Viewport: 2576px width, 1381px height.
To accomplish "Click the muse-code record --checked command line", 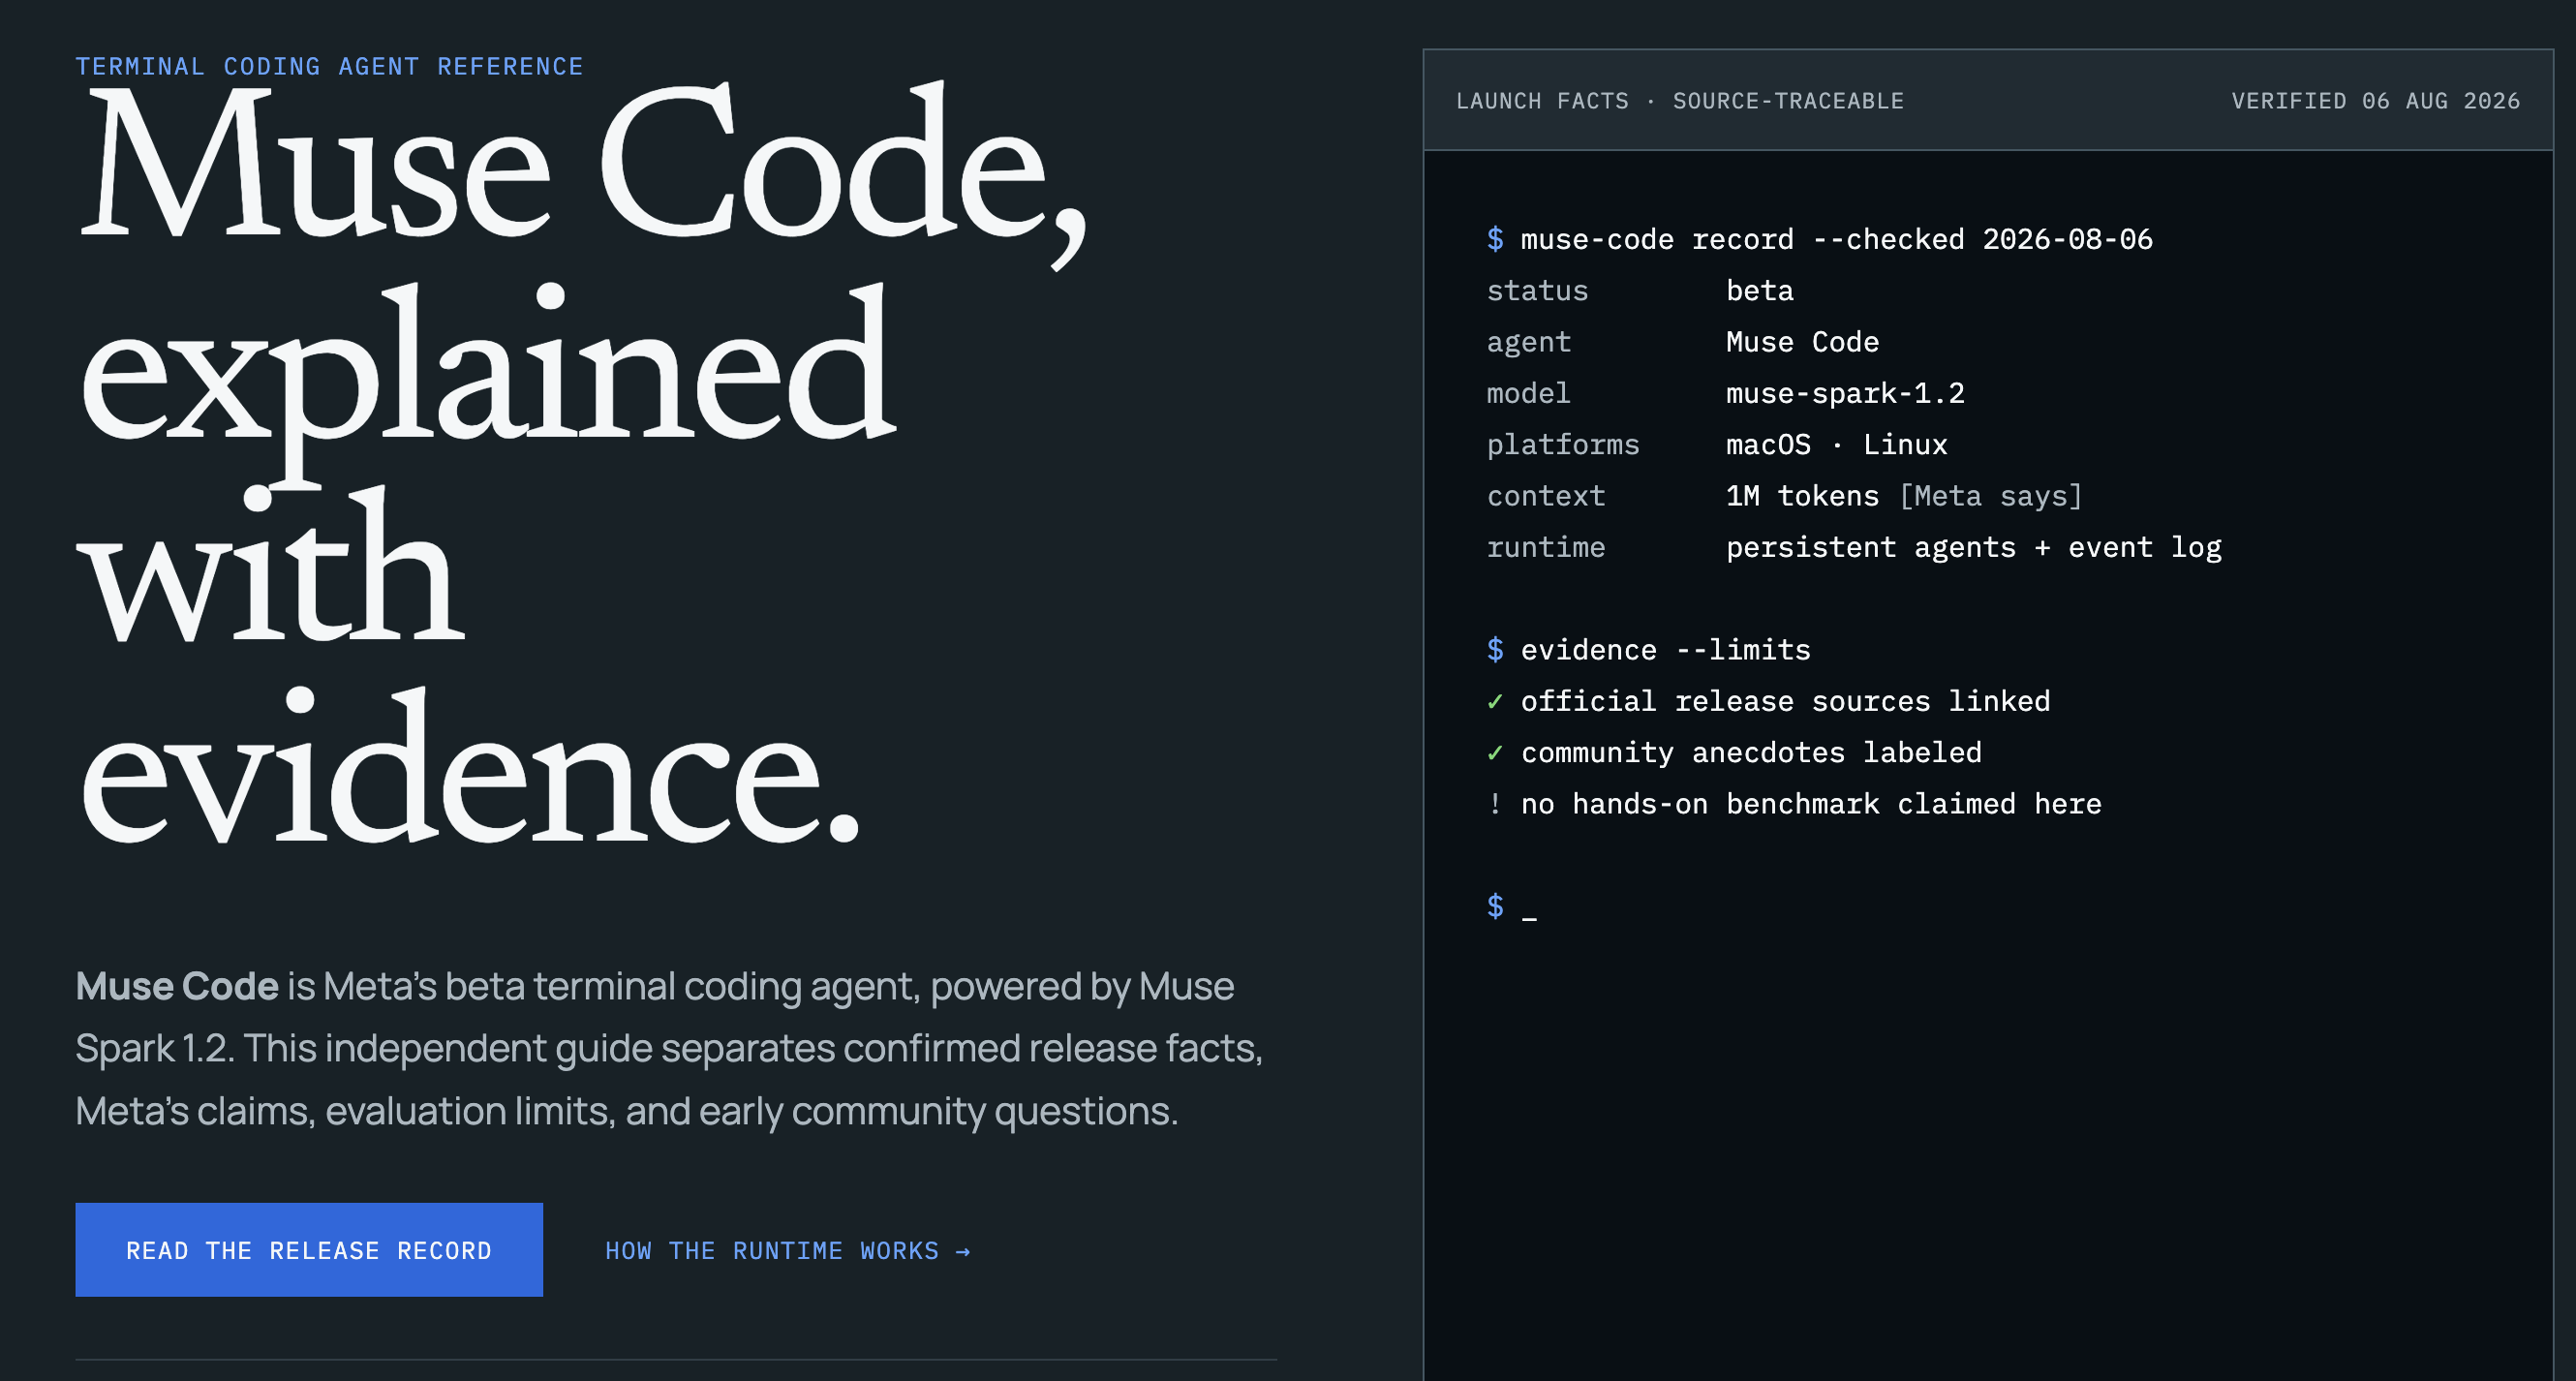I will click(x=1820, y=239).
